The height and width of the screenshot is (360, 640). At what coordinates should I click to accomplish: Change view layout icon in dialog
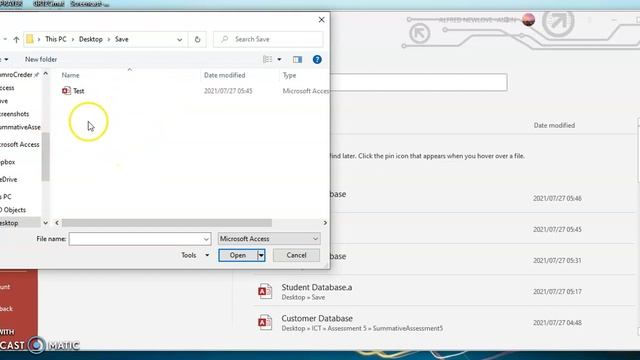point(267,60)
